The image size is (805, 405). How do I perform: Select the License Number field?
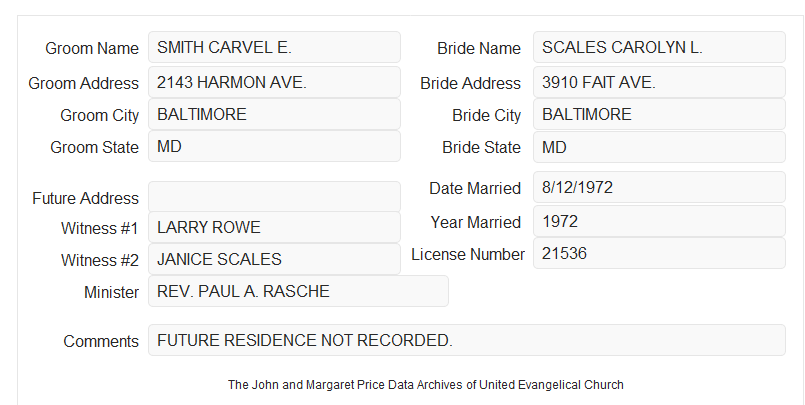pos(659,253)
